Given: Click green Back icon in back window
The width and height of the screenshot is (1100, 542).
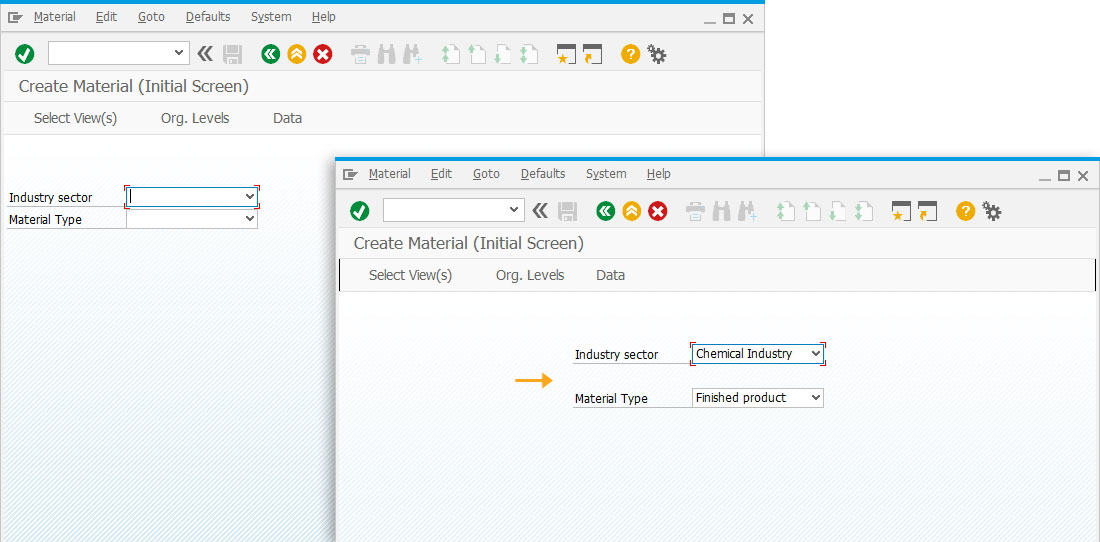Looking at the screenshot, I should [x=271, y=54].
